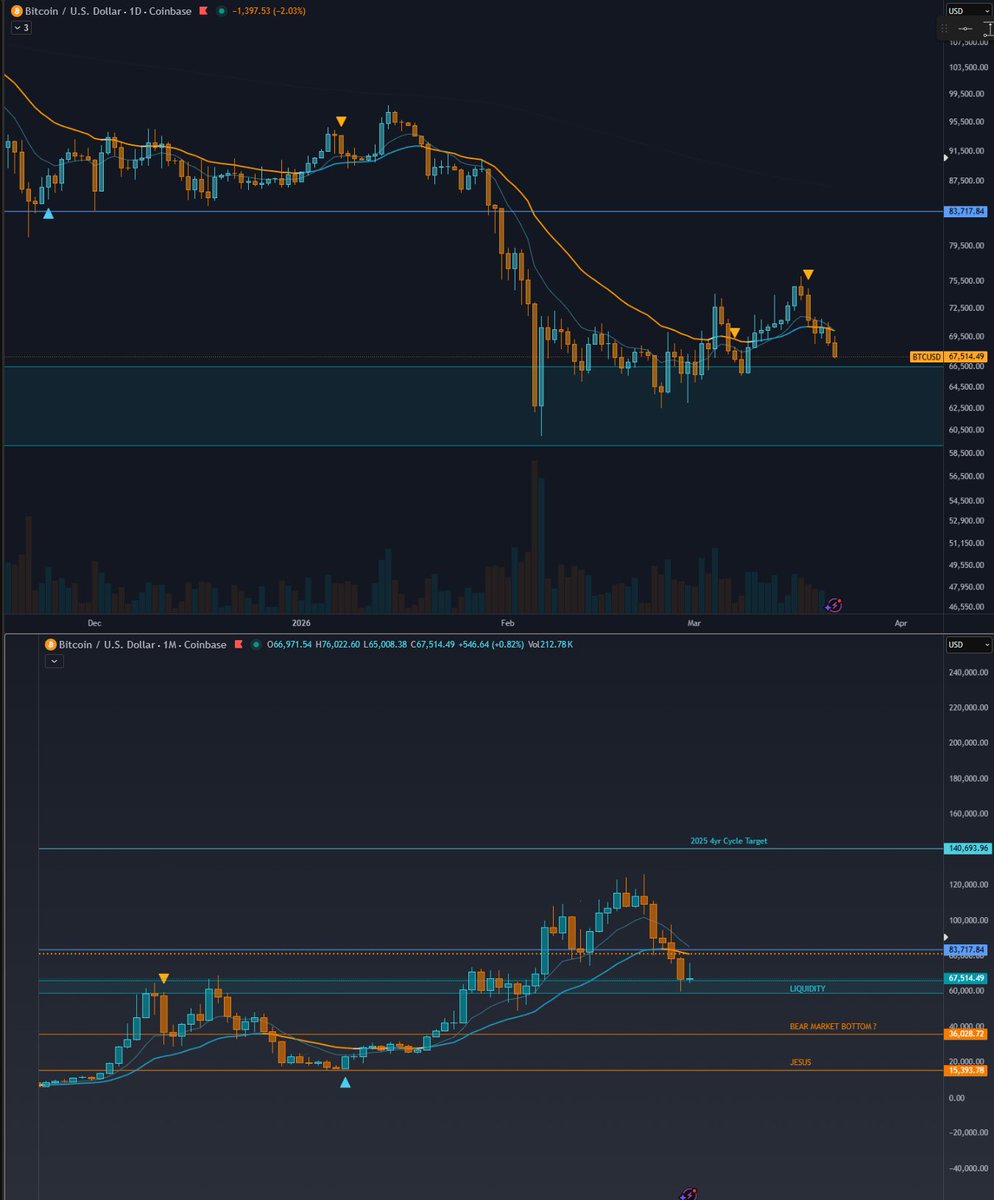Click the Bitcoin / U.S. Dollar 1D Coinbase title
The height and width of the screenshot is (1200, 994).
pos(107,11)
